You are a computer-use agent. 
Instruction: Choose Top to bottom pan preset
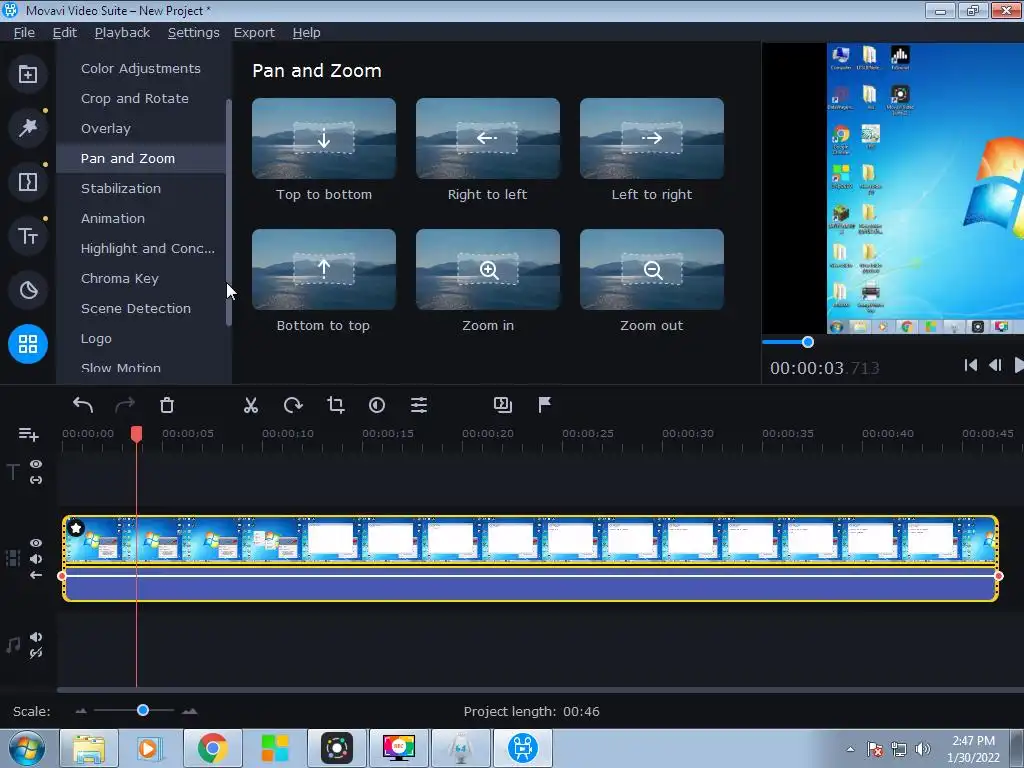click(x=324, y=138)
